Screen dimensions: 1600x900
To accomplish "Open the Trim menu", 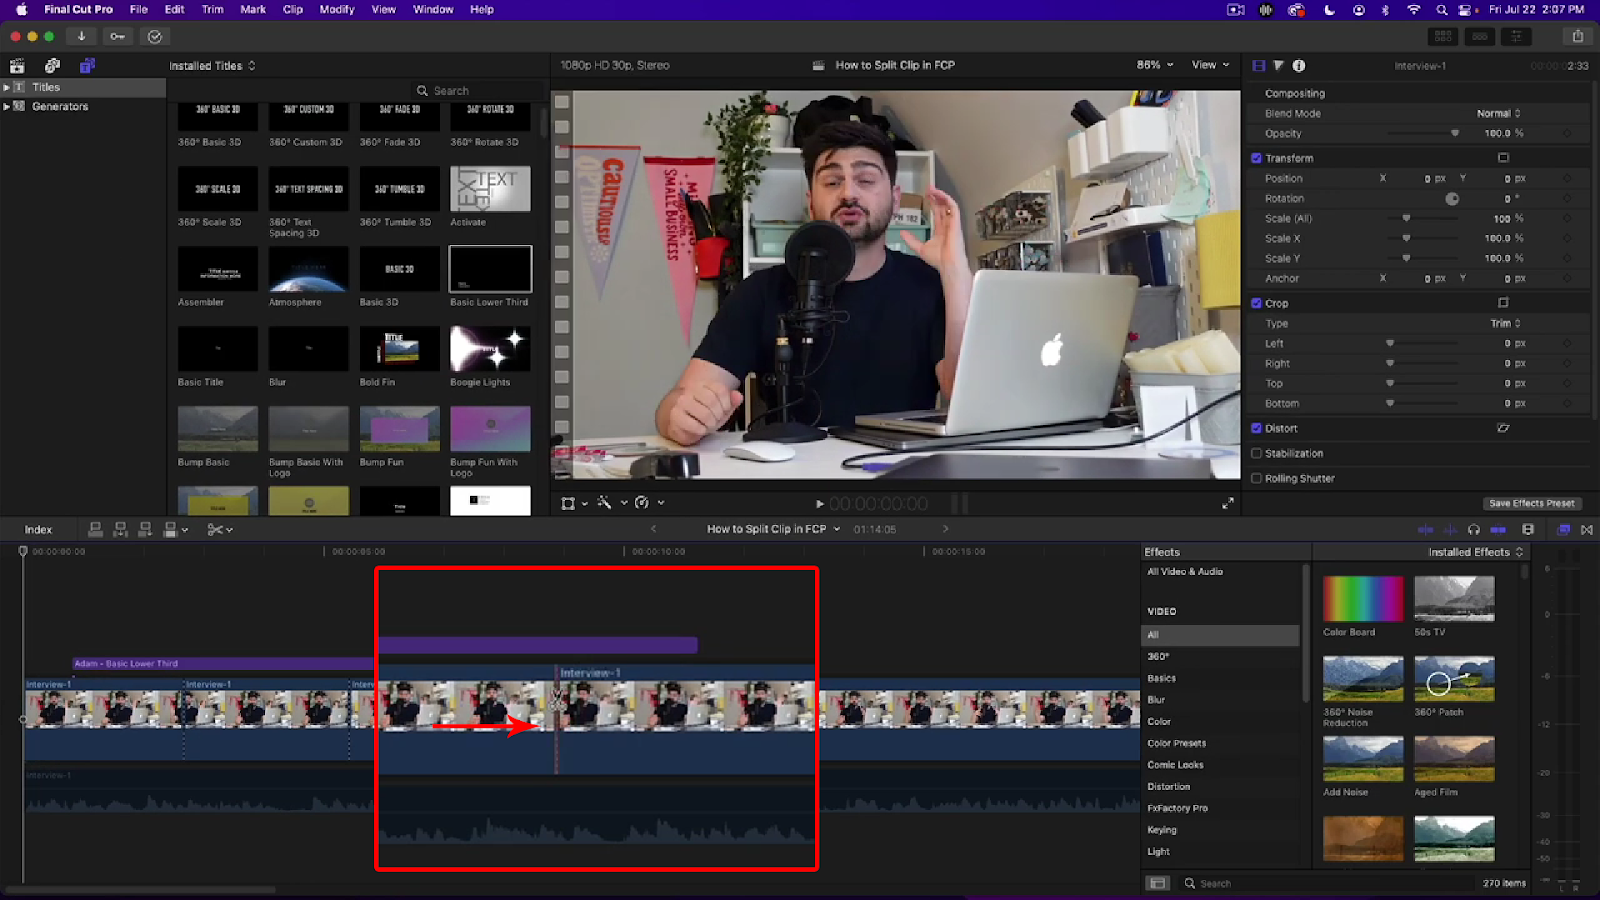I will coord(213,9).
